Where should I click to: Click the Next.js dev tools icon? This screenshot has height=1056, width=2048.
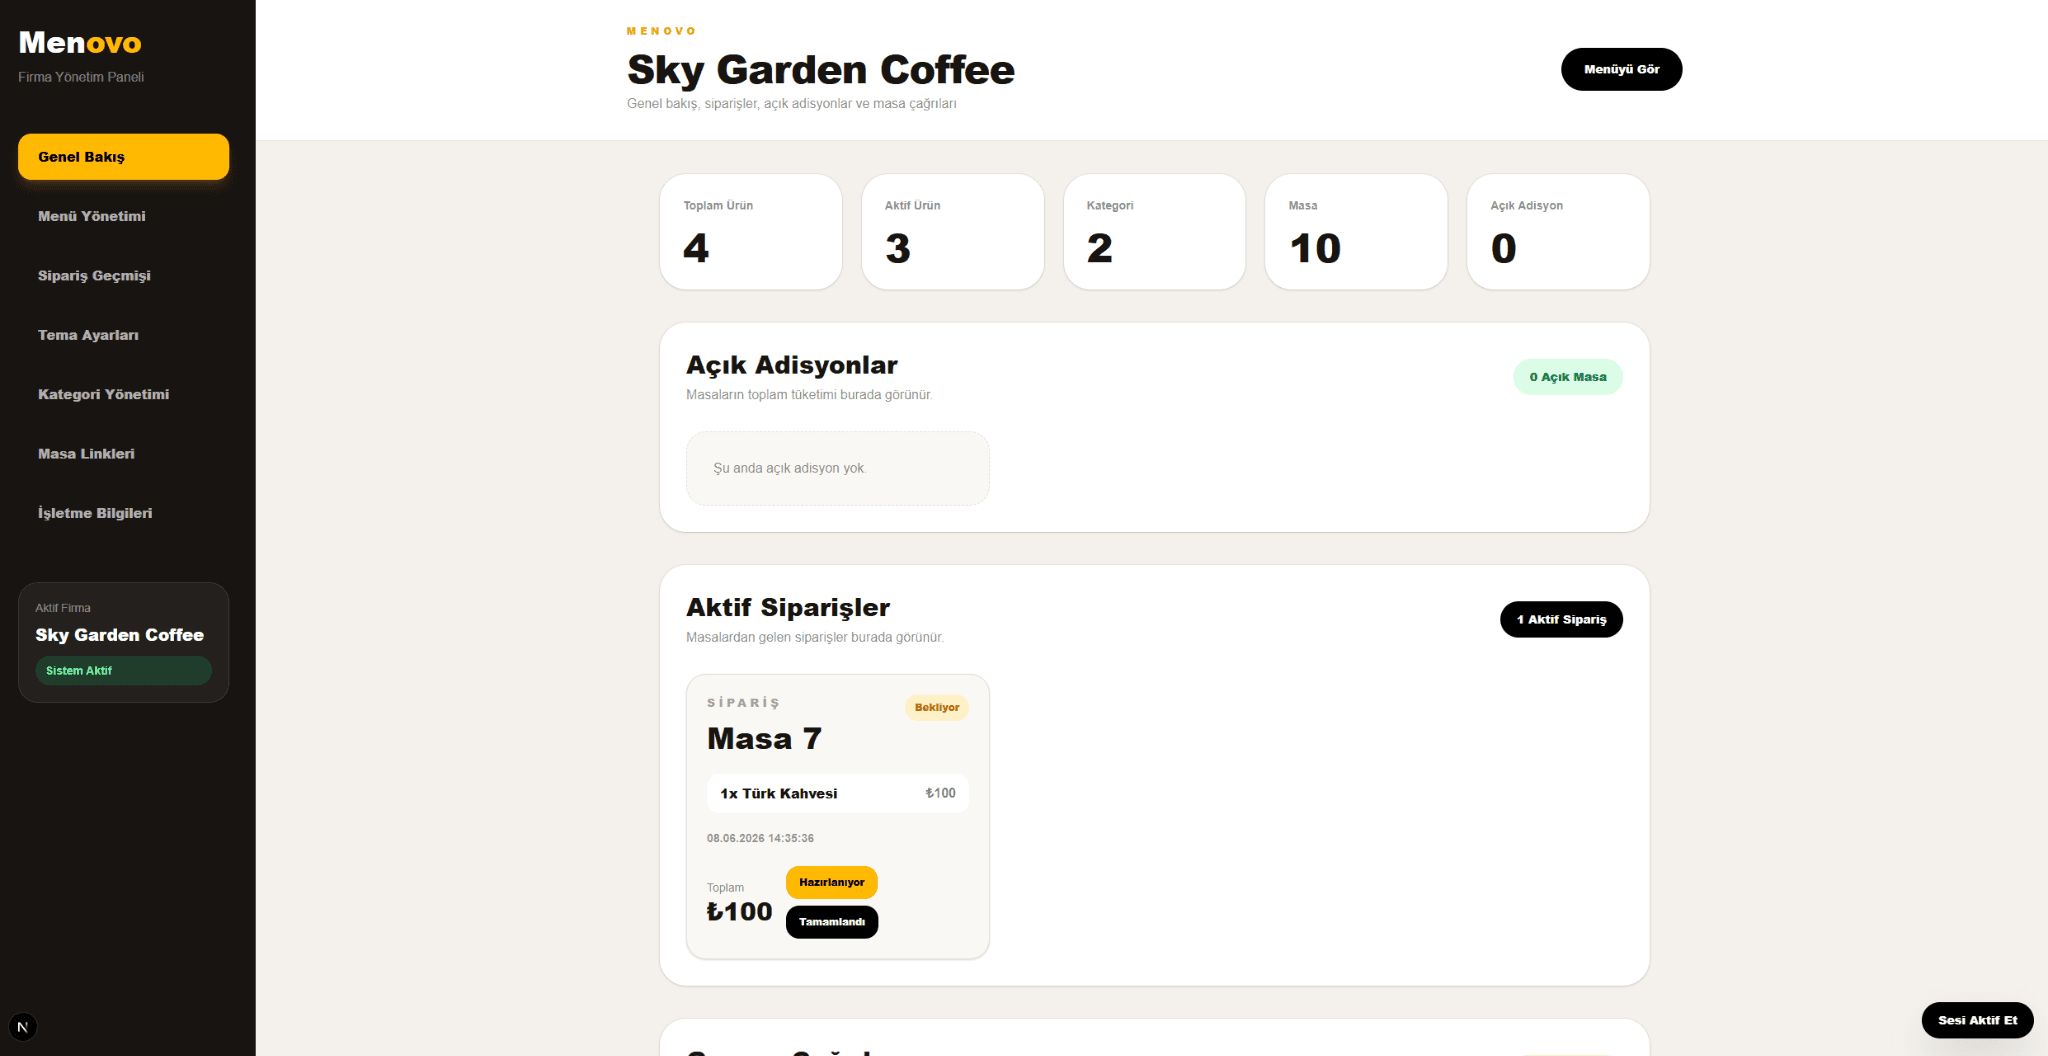[x=23, y=1027]
